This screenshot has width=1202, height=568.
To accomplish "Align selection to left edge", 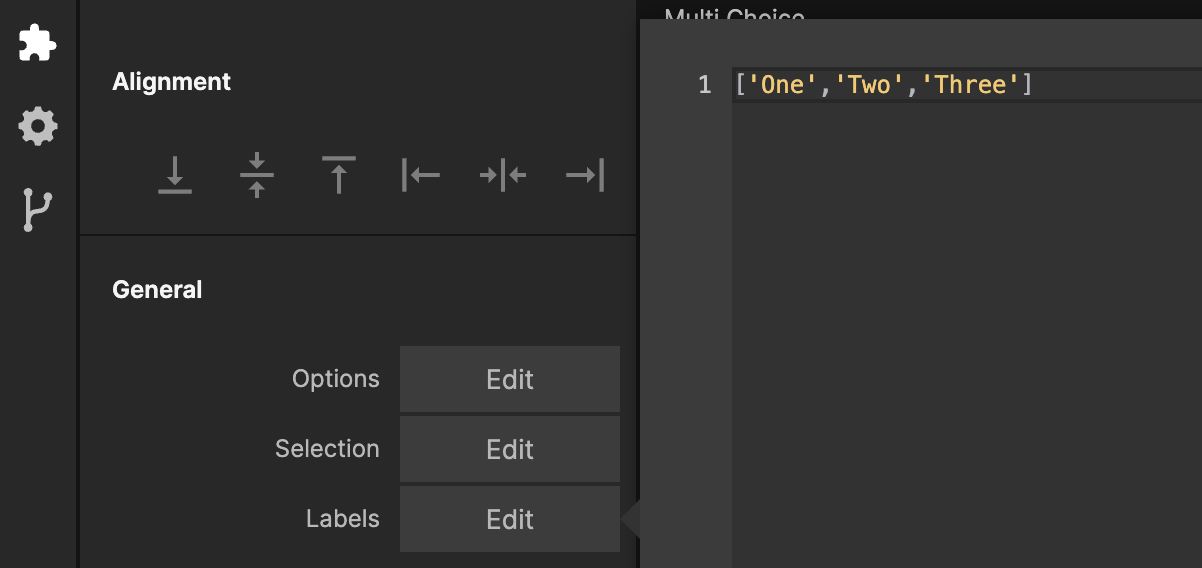I will pos(421,176).
